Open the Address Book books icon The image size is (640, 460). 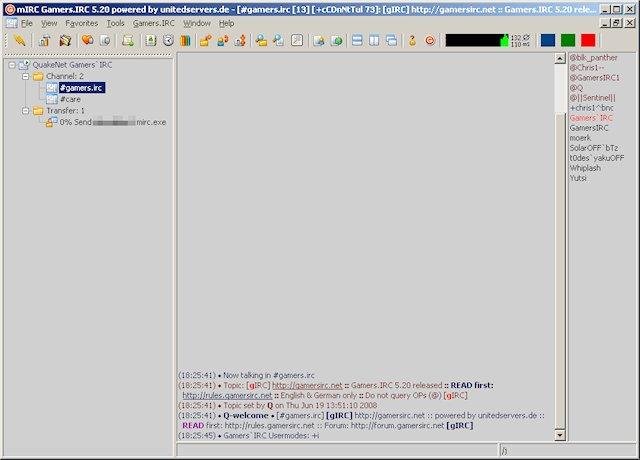pyautogui.click(x=185, y=40)
